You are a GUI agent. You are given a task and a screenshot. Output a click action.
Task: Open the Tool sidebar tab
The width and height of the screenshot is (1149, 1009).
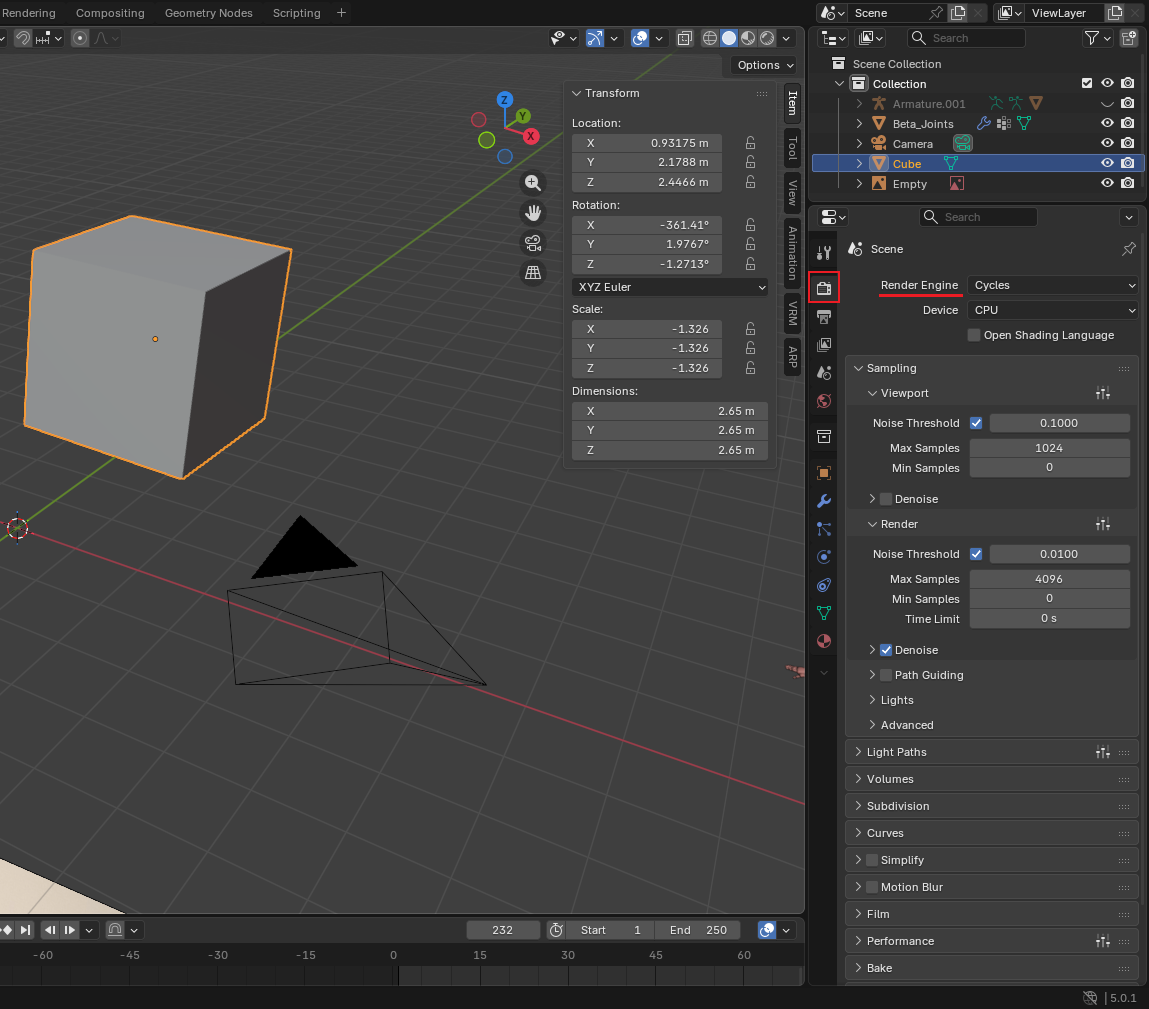[x=792, y=148]
